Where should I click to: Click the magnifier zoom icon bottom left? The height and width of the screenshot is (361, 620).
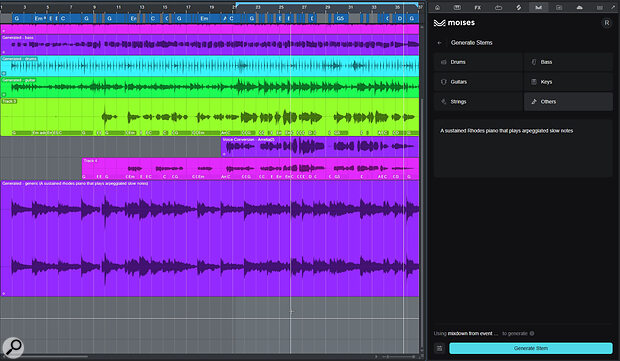click(x=13, y=348)
